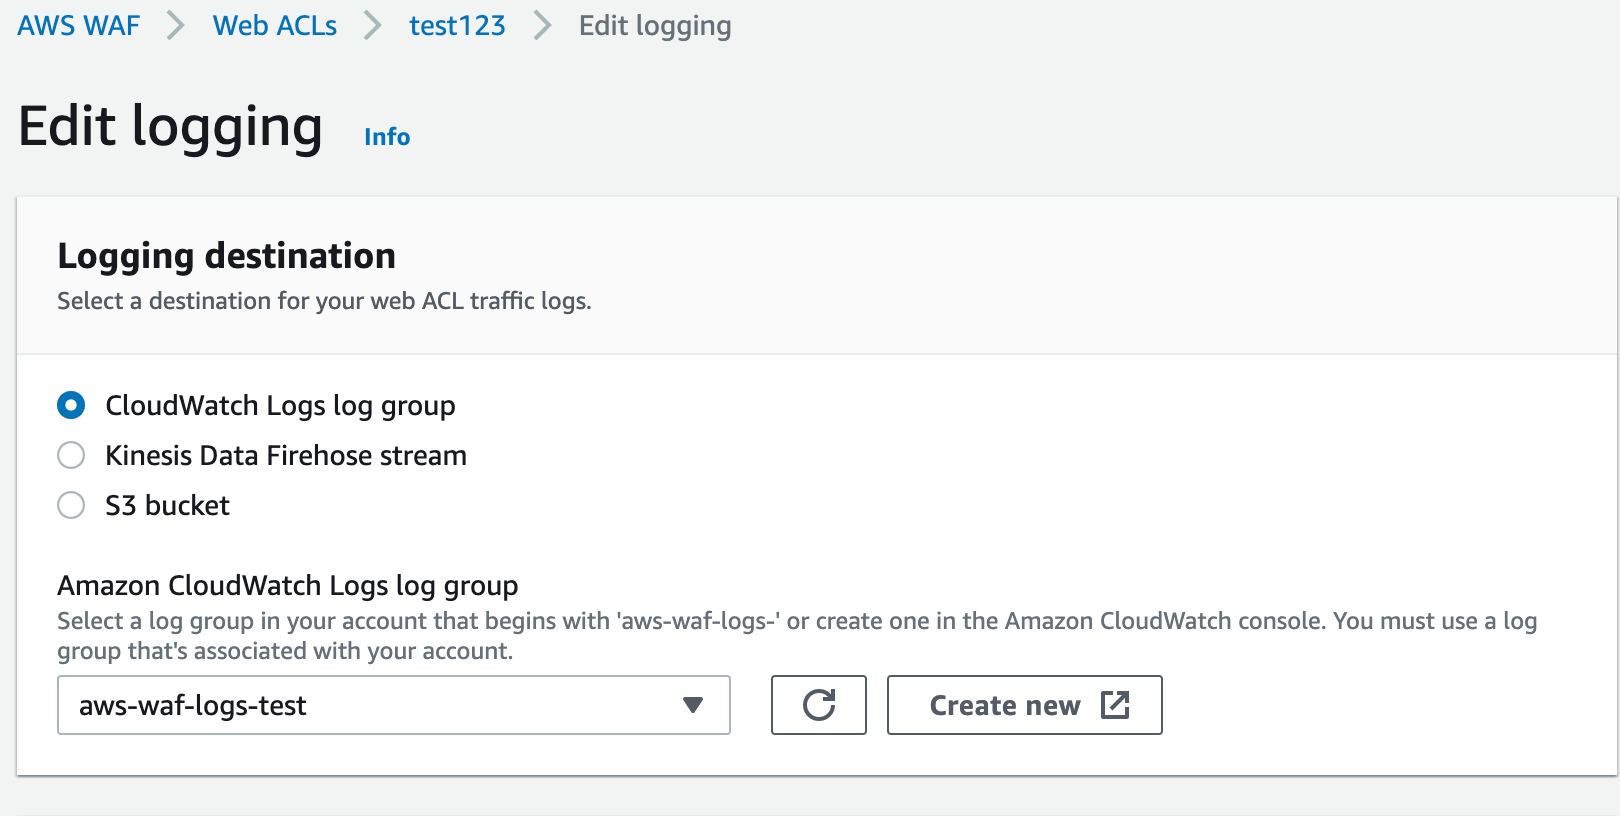Open the Info help link beside Edit logging
1620x816 pixels.
pyautogui.click(x=387, y=136)
